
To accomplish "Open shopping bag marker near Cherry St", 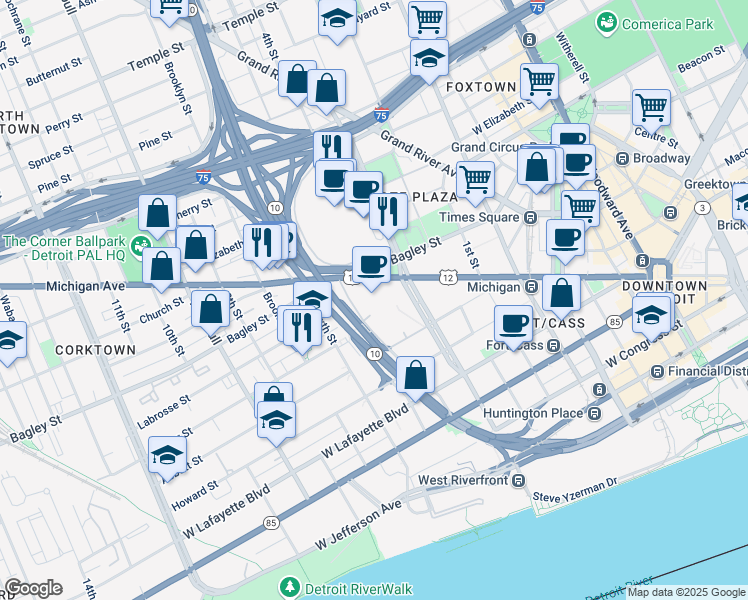I will pos(157,213).
